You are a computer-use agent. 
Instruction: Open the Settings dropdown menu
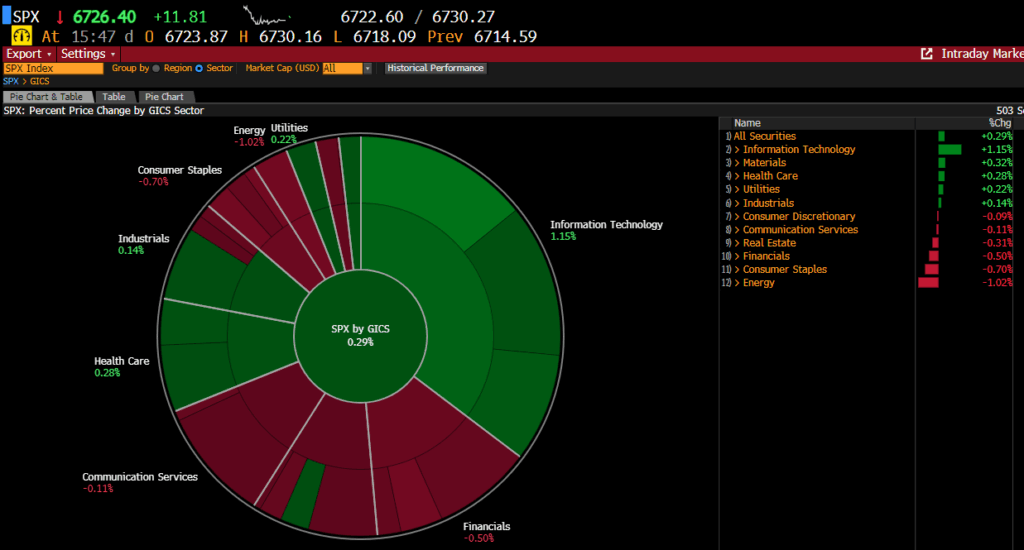point(87,54)
